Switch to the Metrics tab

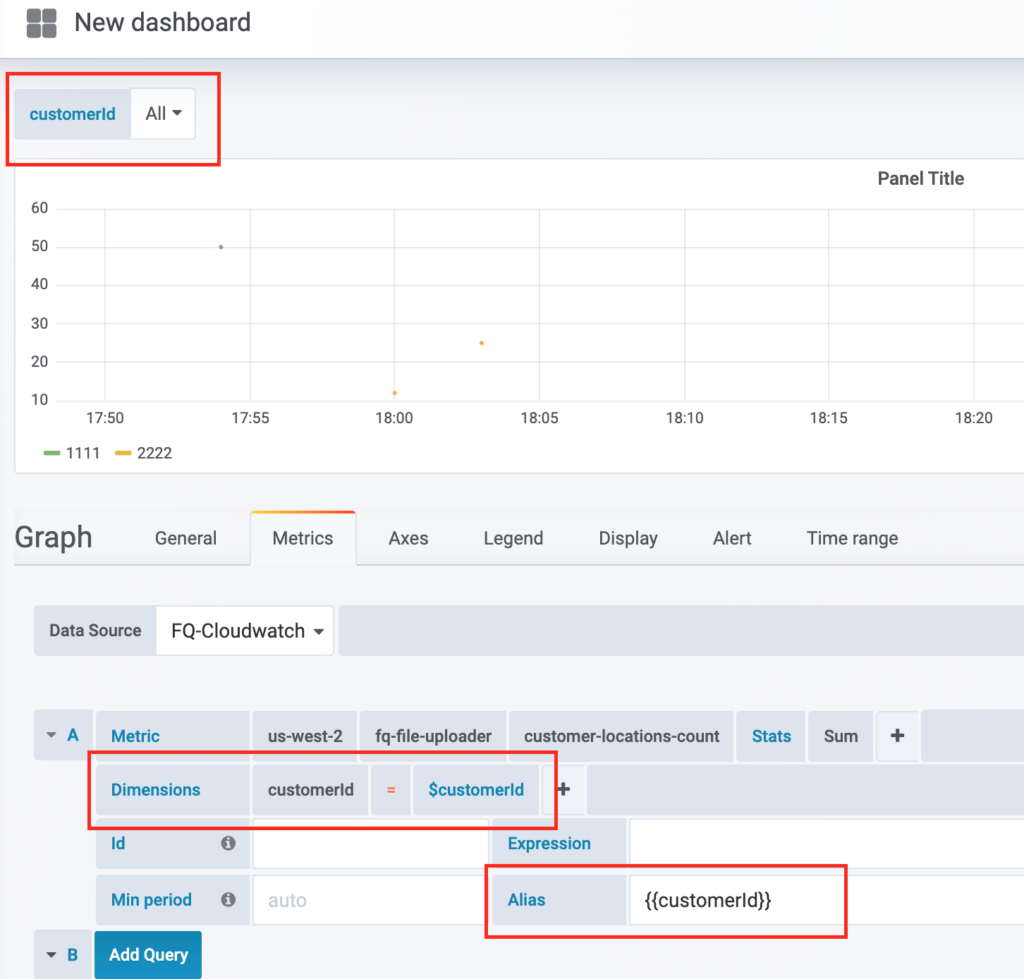click(x=303, y=538)
